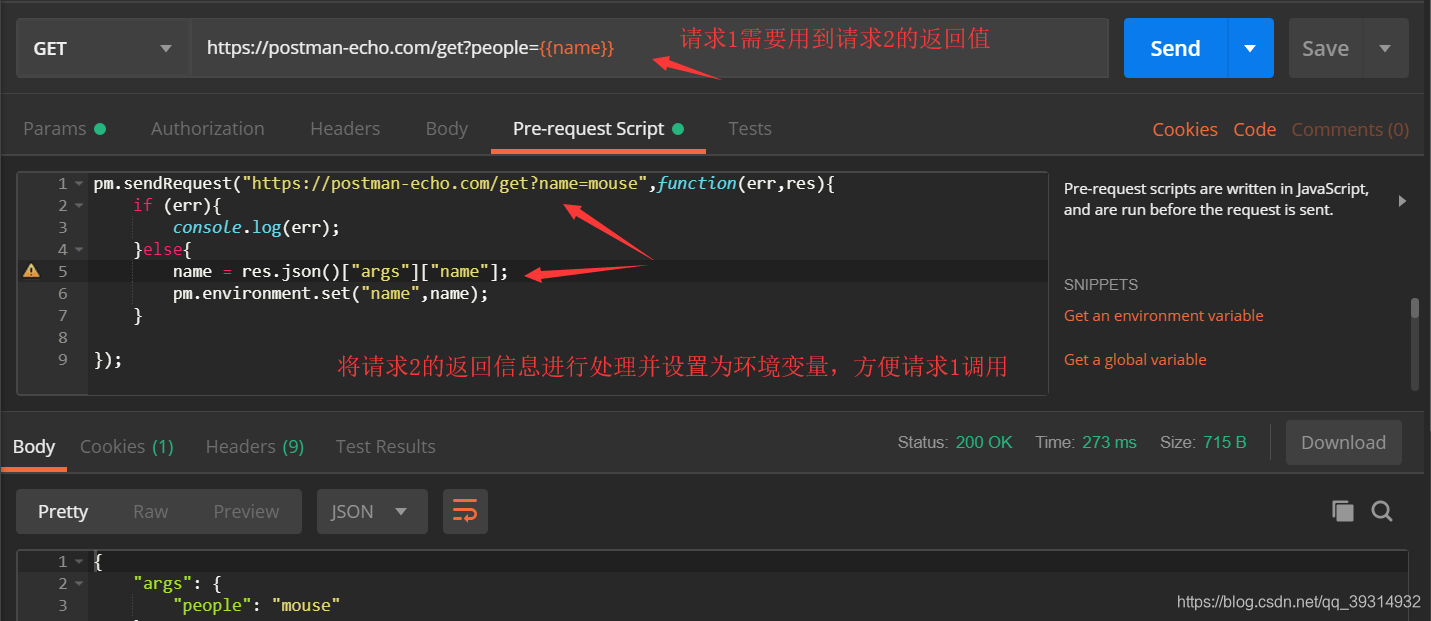Open the Test Results tab

(x=385, y=446)
